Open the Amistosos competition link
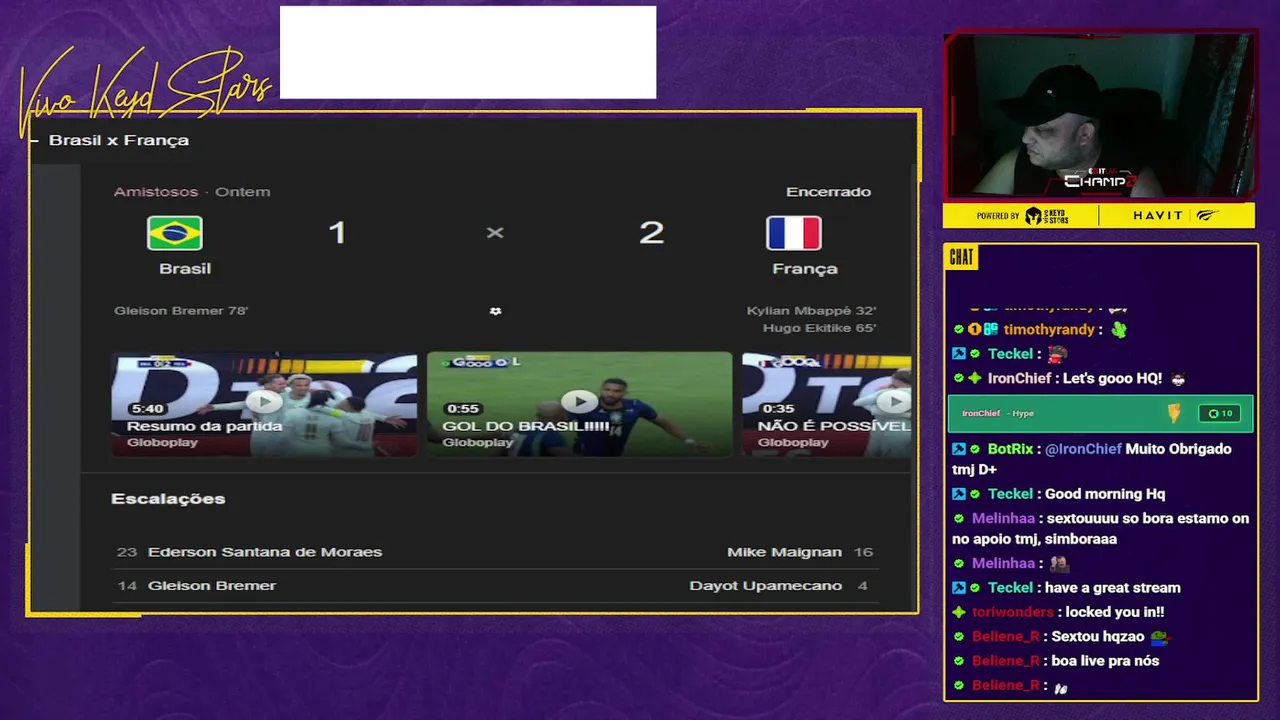 coord(156,192)
